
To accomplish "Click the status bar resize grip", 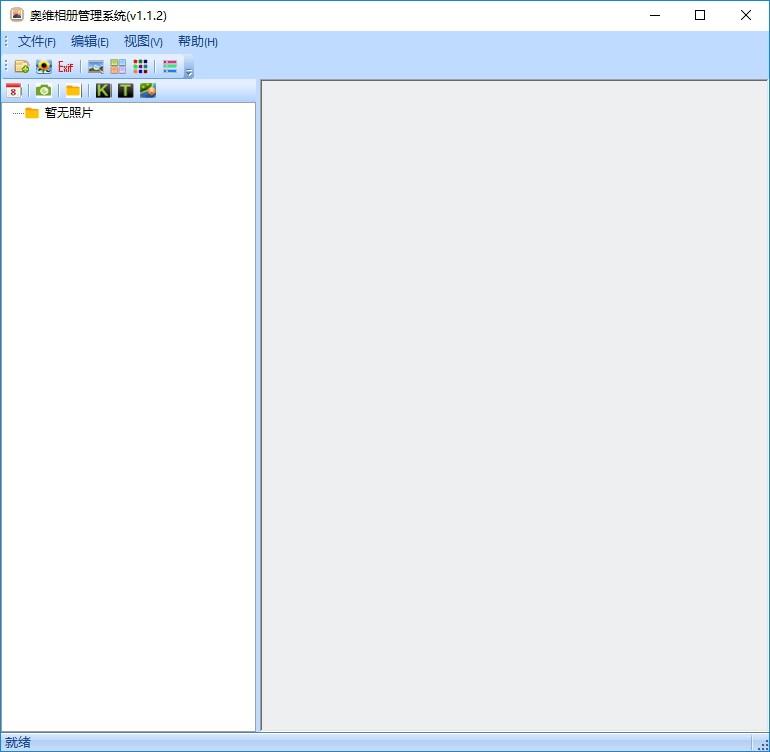I will pyautogui.click(x=762, y=744).
